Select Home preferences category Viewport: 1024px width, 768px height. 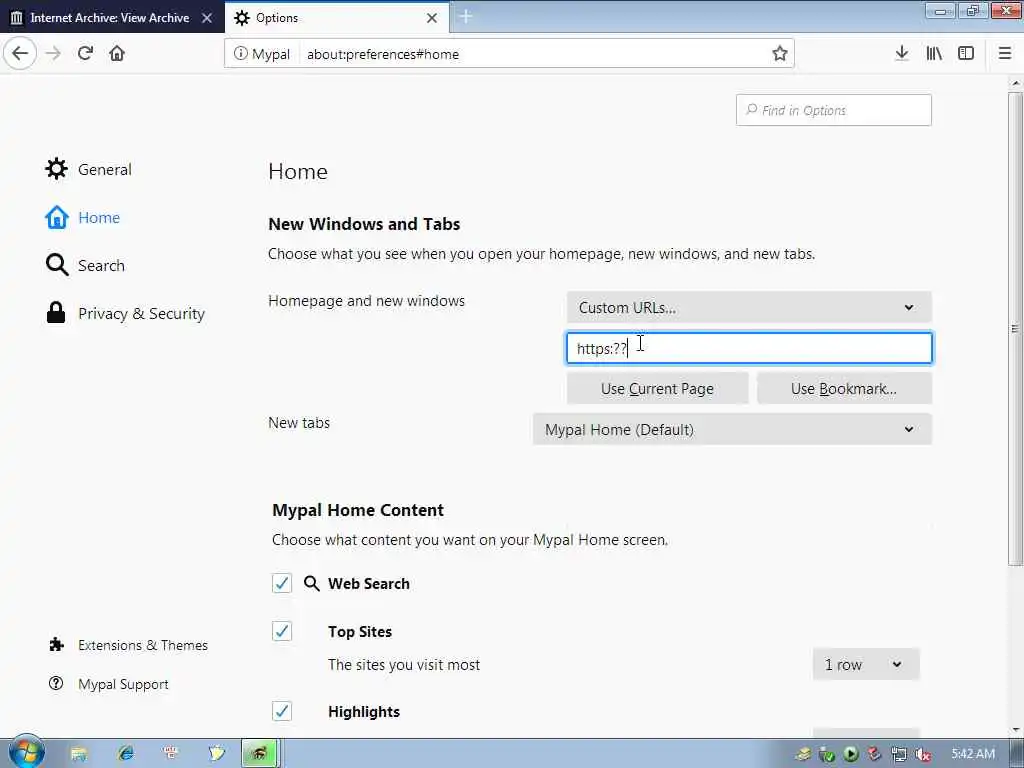click(82, 217)
